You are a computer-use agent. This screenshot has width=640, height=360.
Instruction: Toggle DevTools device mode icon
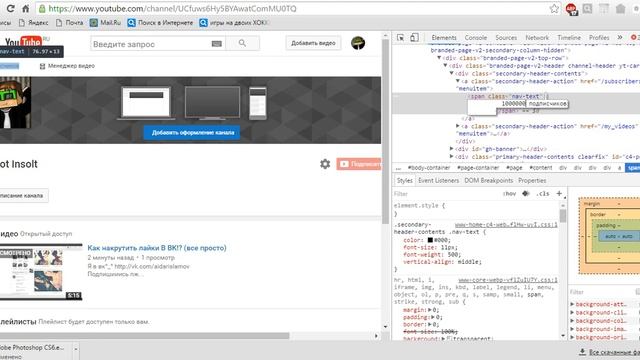(x=414, y=38)
